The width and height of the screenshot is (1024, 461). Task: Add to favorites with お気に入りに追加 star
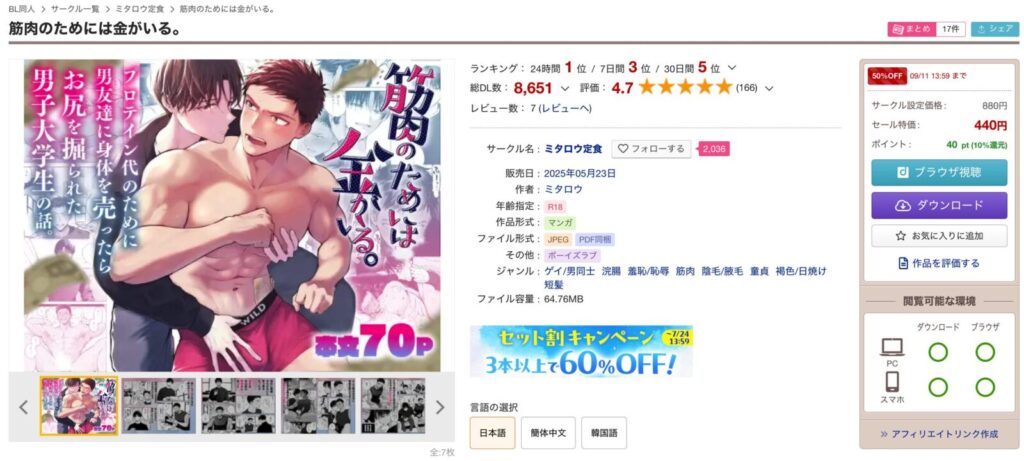939,236
